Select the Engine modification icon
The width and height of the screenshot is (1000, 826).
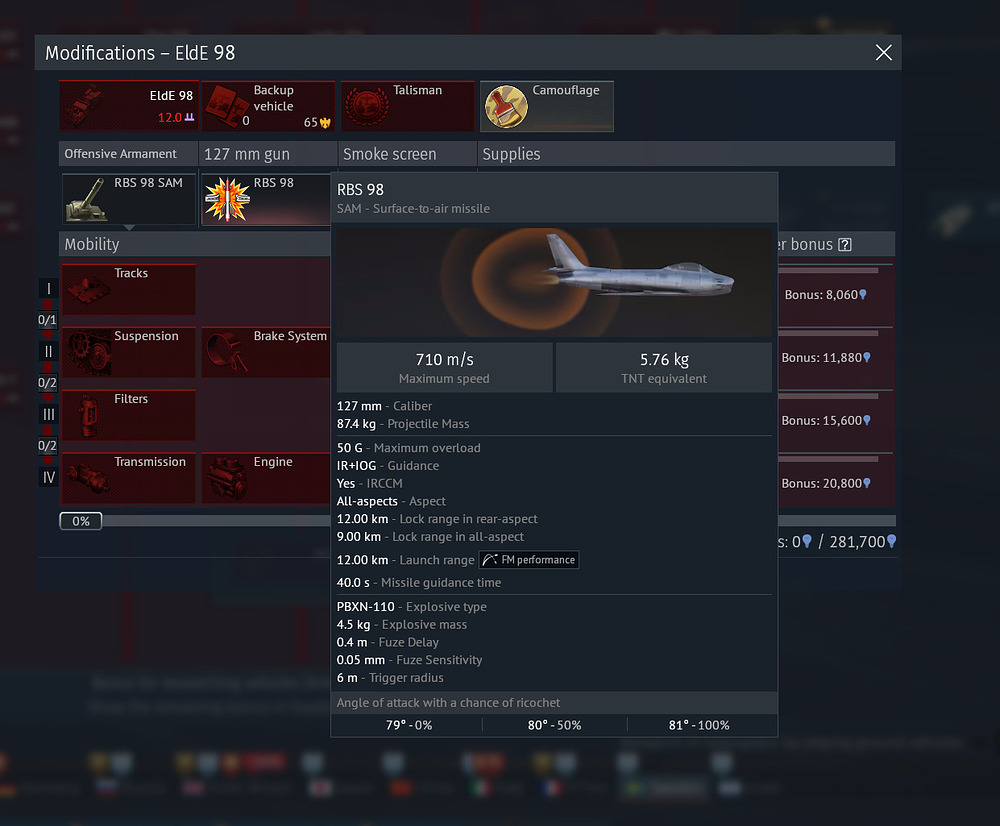tap(227, 478)
